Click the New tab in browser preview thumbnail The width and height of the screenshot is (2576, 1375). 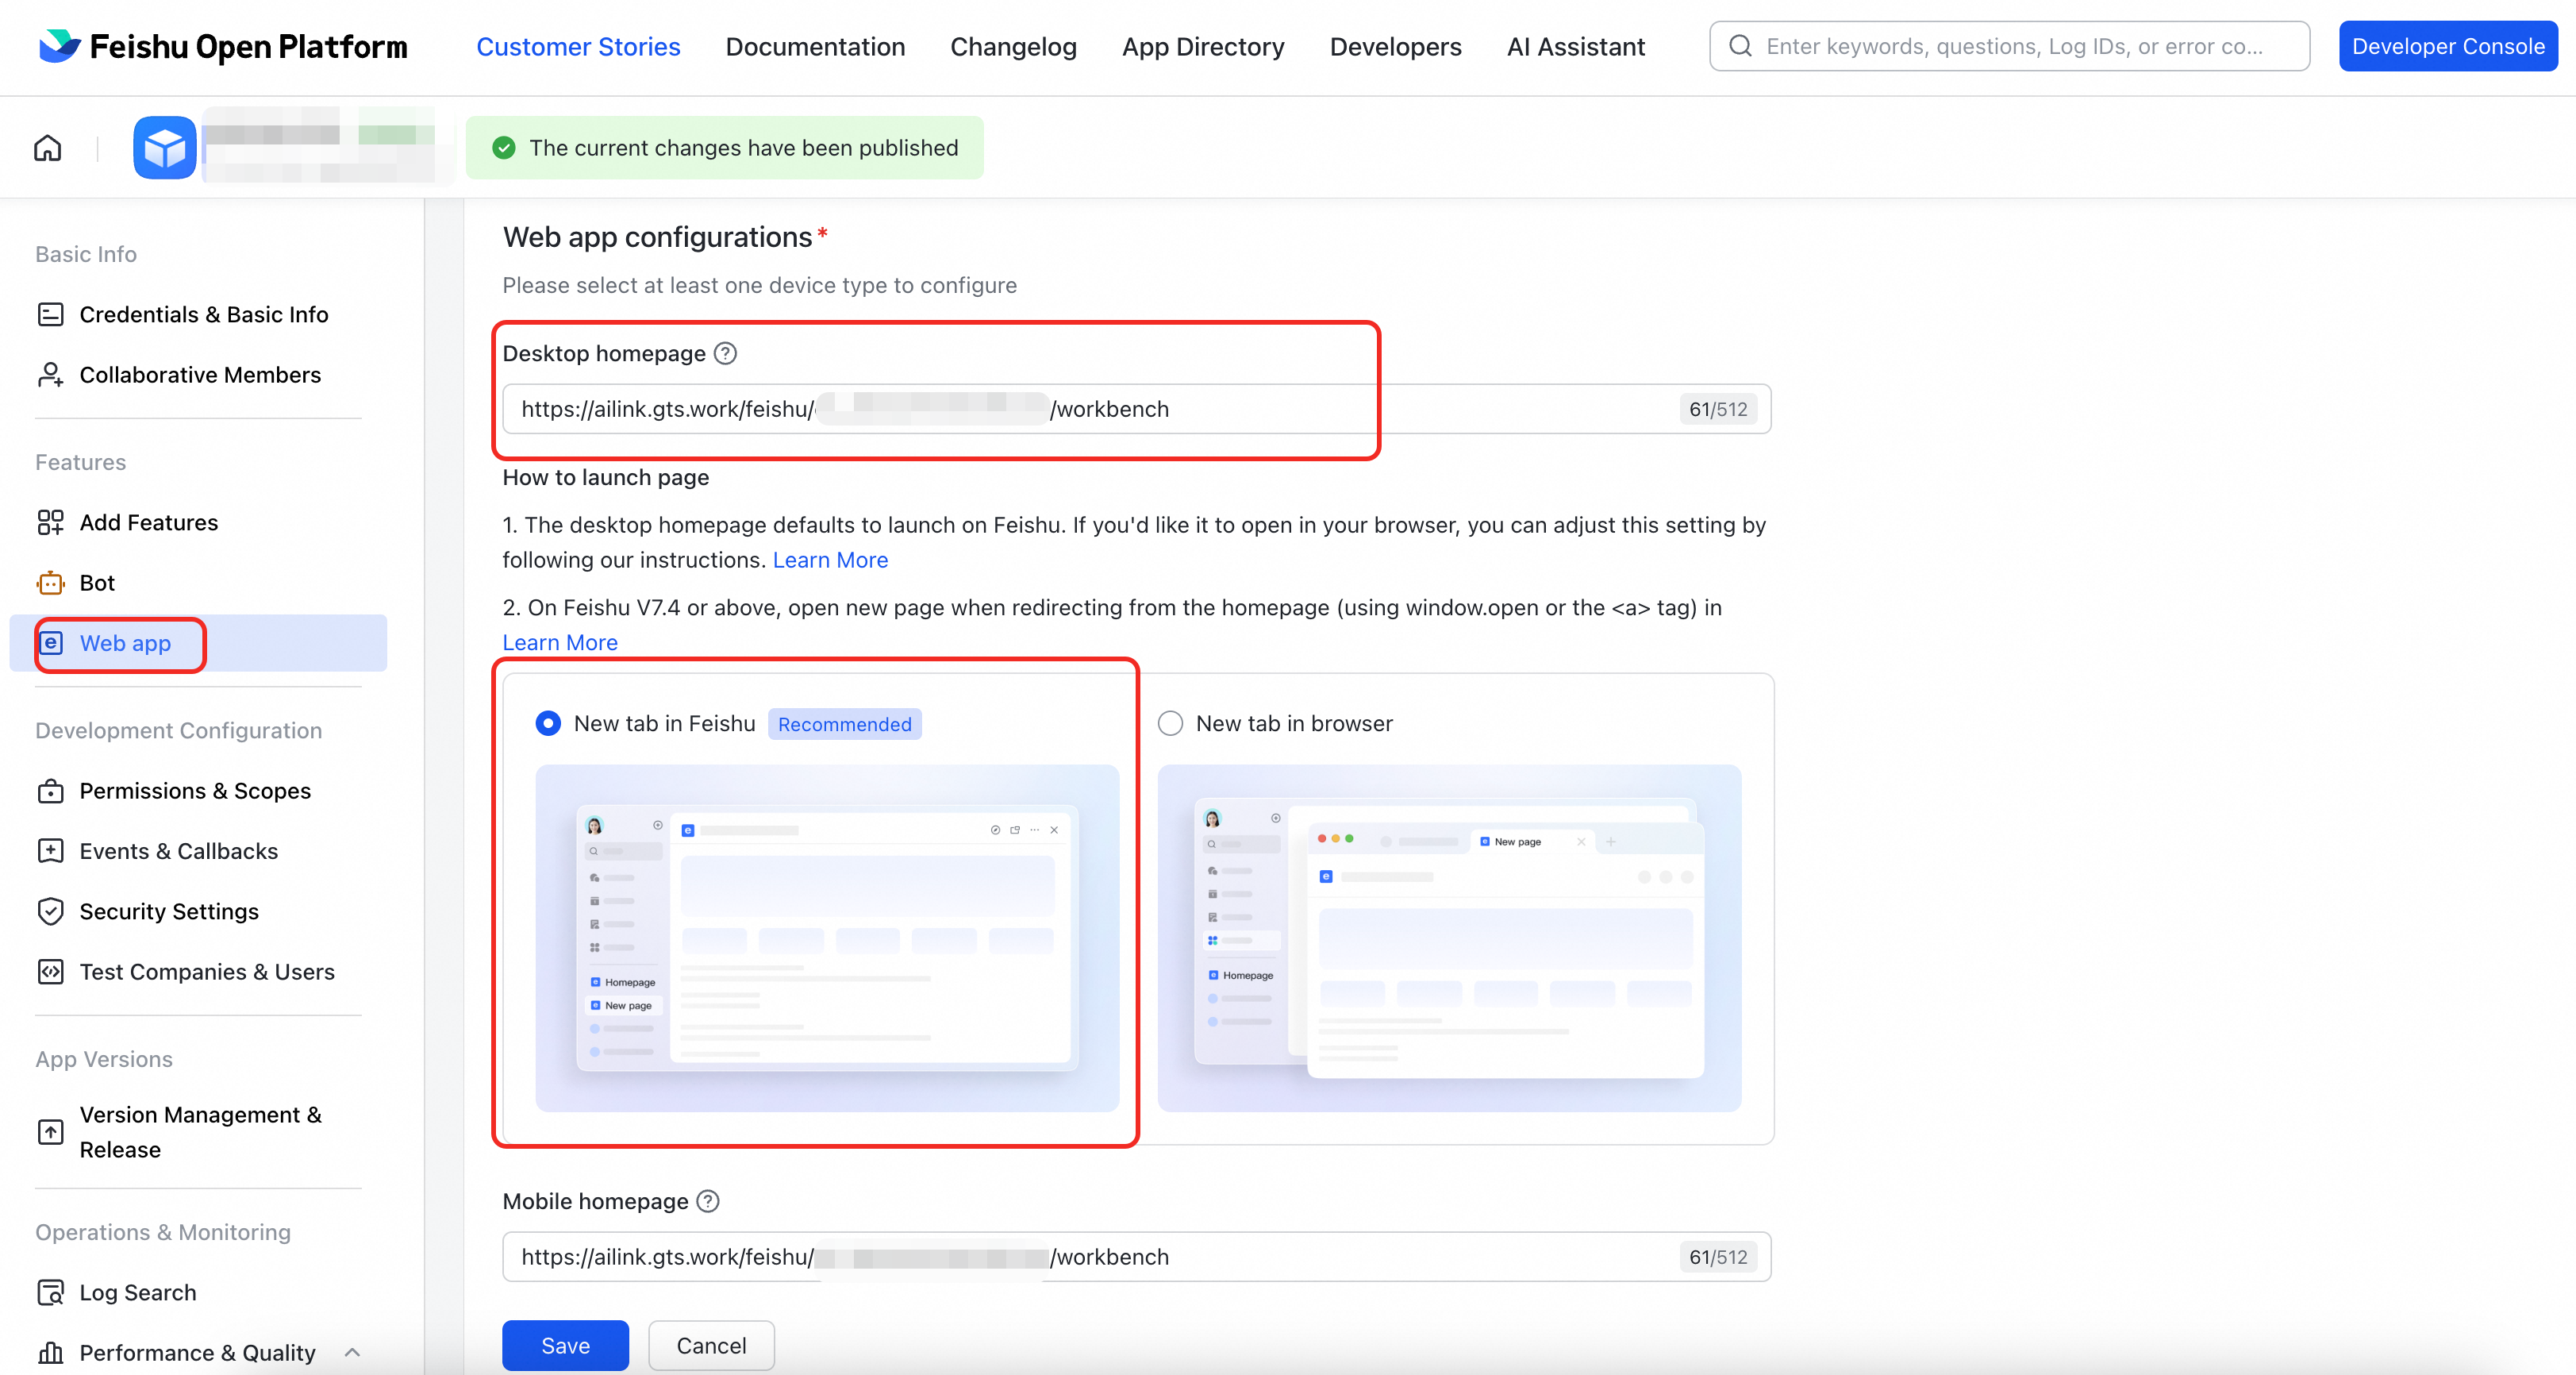(x=1448, y=937)
